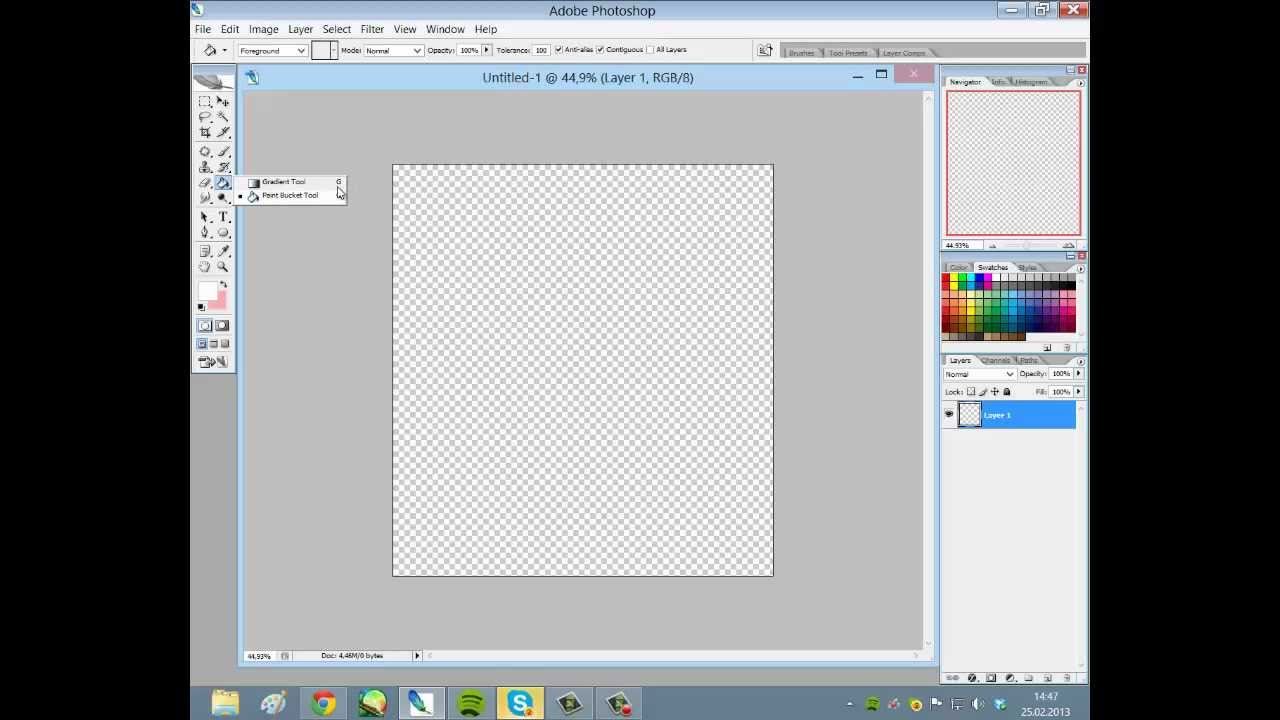Select the Healing Brush tool

pos(205,152)
